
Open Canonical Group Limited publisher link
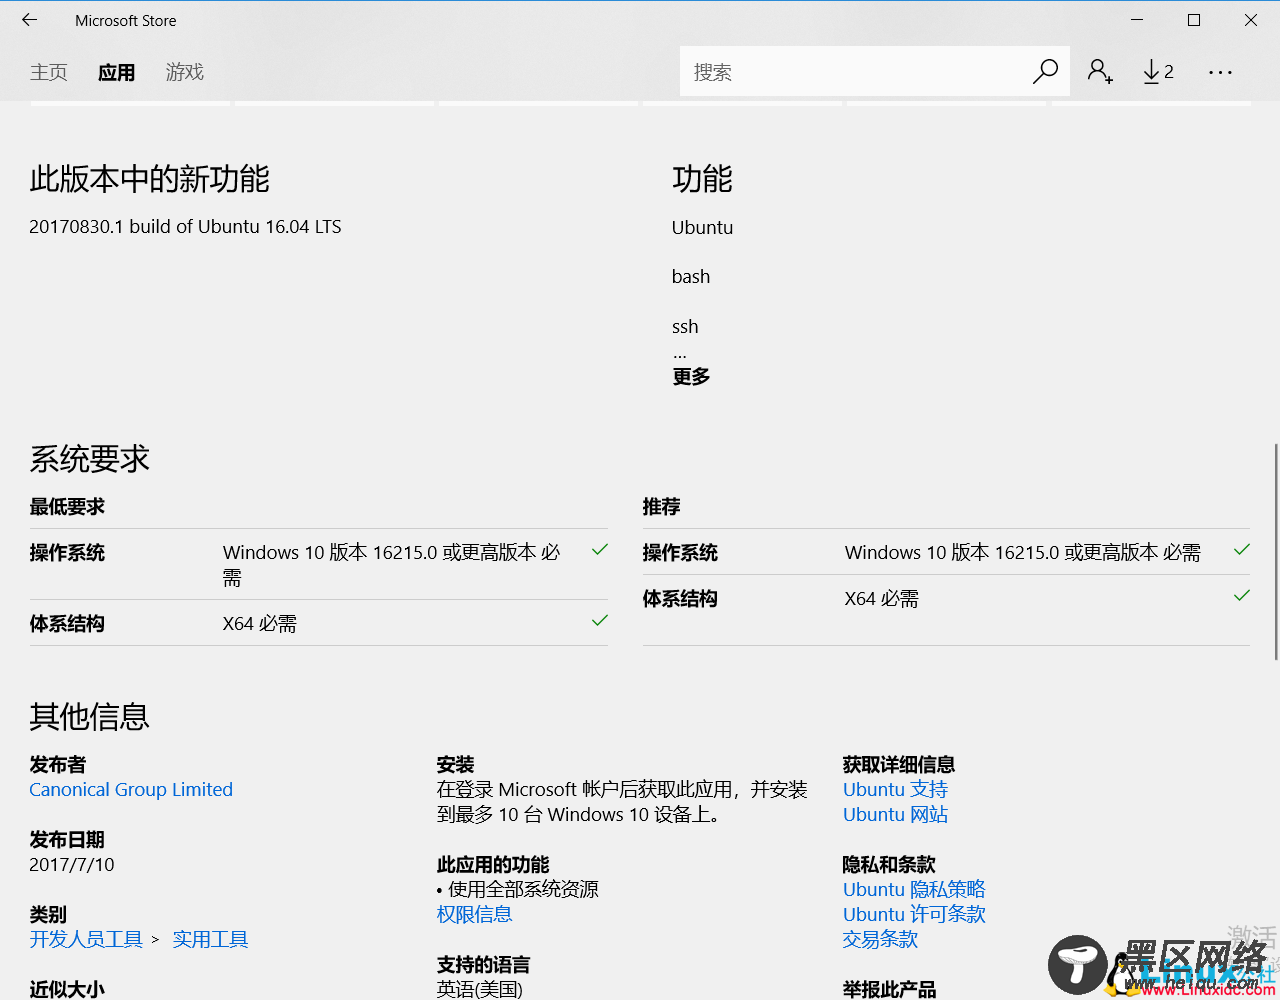131,790
